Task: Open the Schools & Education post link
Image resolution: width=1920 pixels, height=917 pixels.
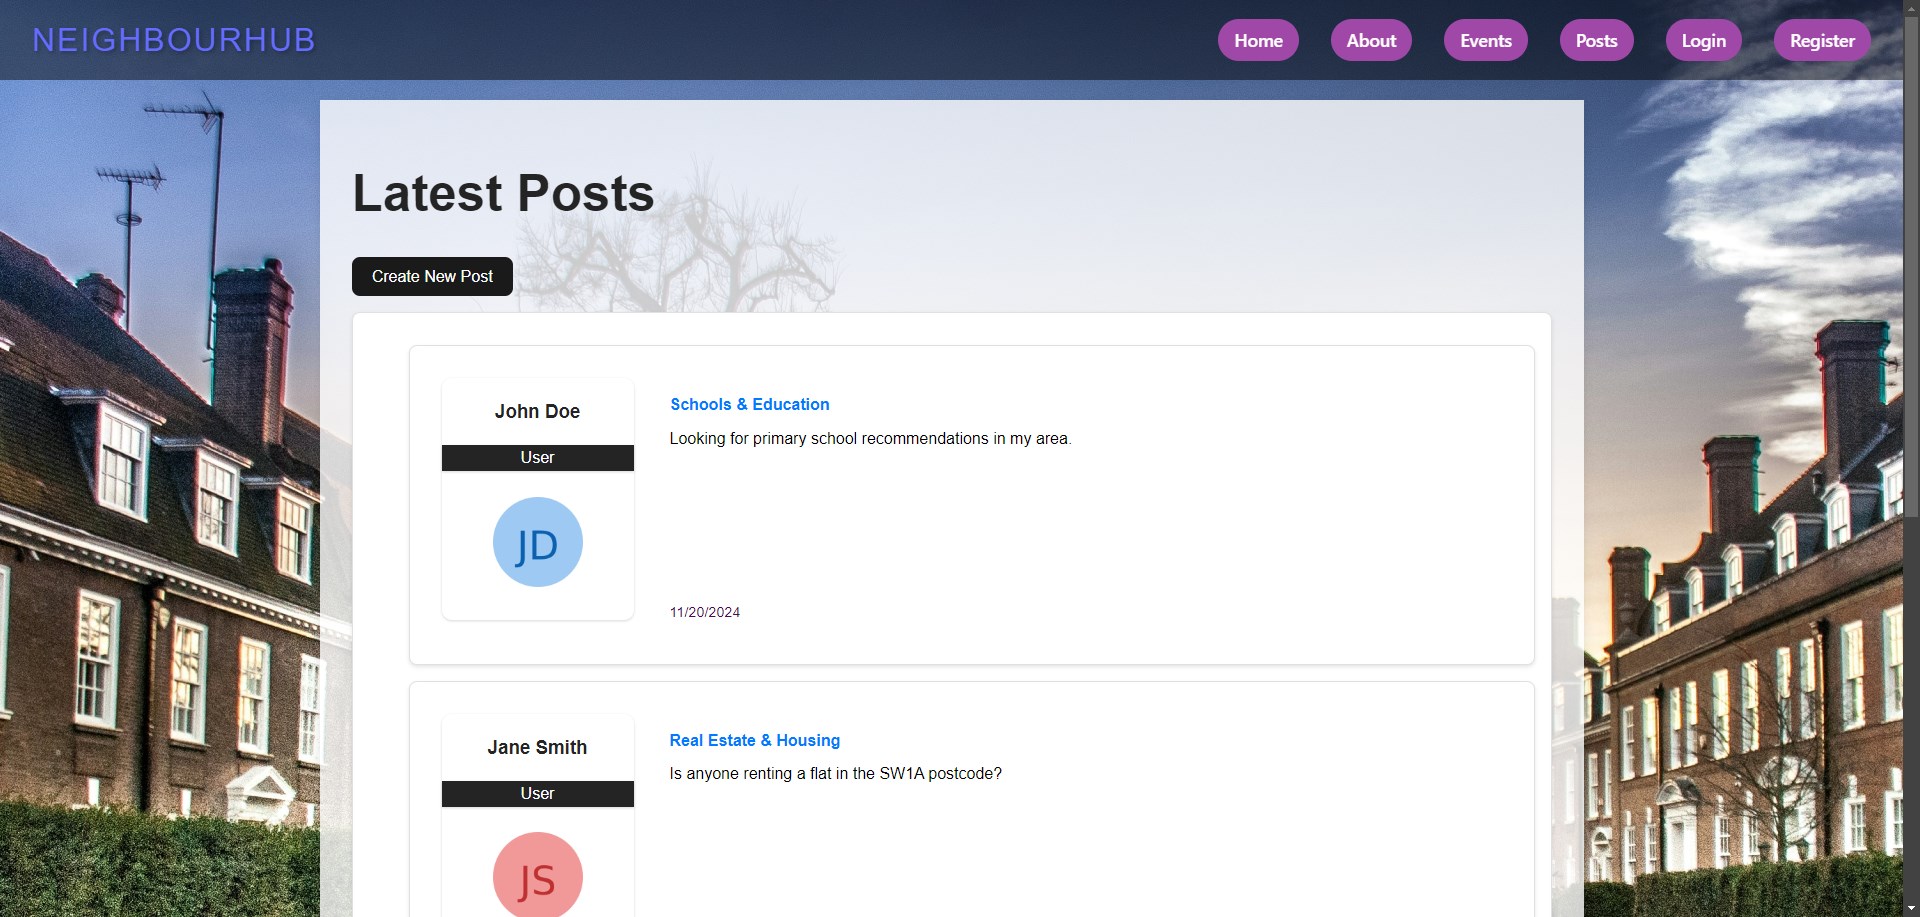Action: (749, 404)
